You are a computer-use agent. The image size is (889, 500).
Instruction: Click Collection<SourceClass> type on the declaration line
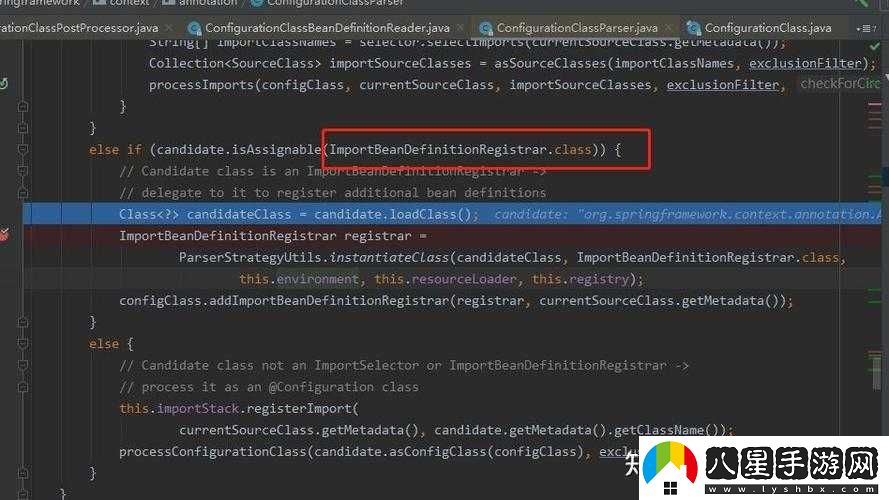tap(235, 63)
